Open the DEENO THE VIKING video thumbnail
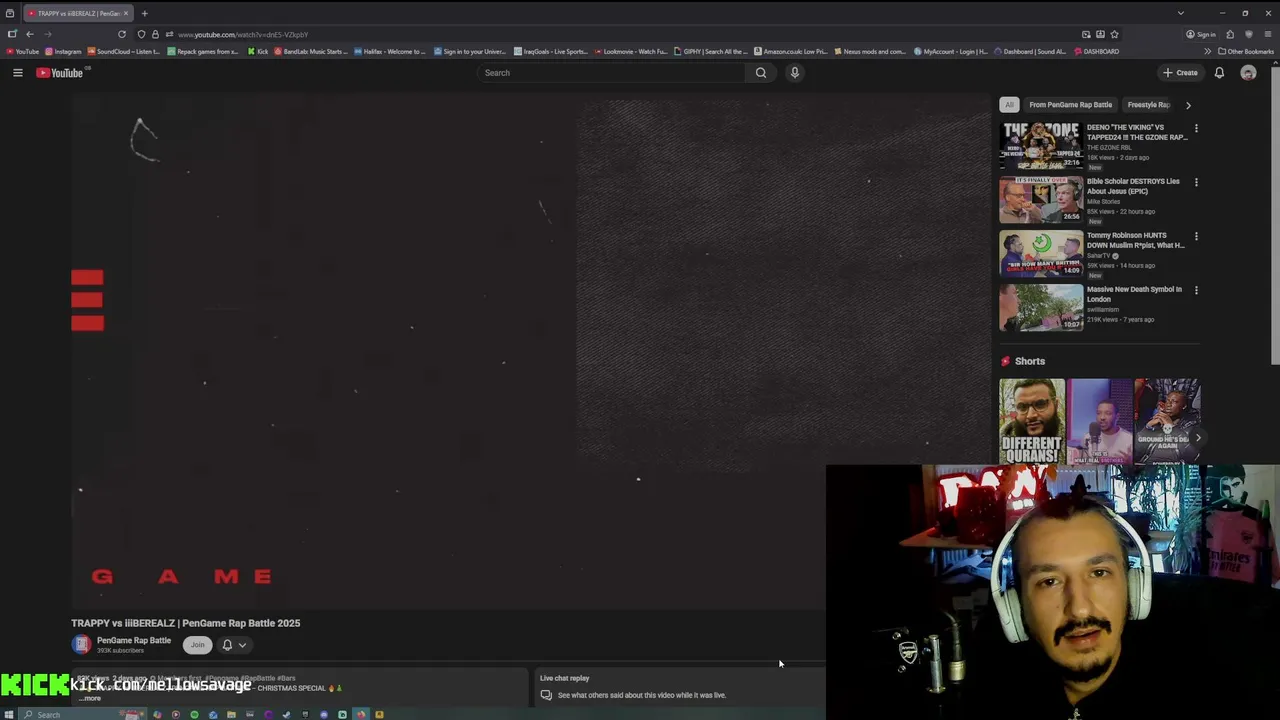 click(x=1041, y=146)
